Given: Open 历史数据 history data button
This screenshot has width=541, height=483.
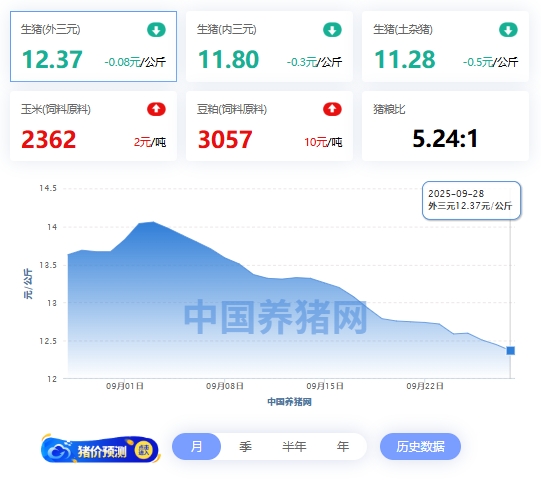Looking at the screenshot, I should pos(420,446).
